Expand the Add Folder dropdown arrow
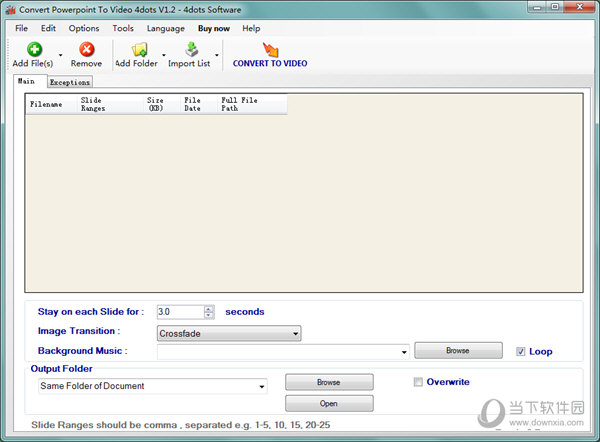 pos(164,55)
